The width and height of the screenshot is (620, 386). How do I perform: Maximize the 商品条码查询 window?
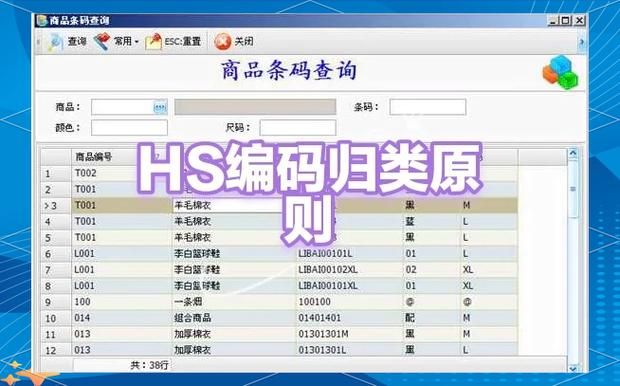point(566,21)
